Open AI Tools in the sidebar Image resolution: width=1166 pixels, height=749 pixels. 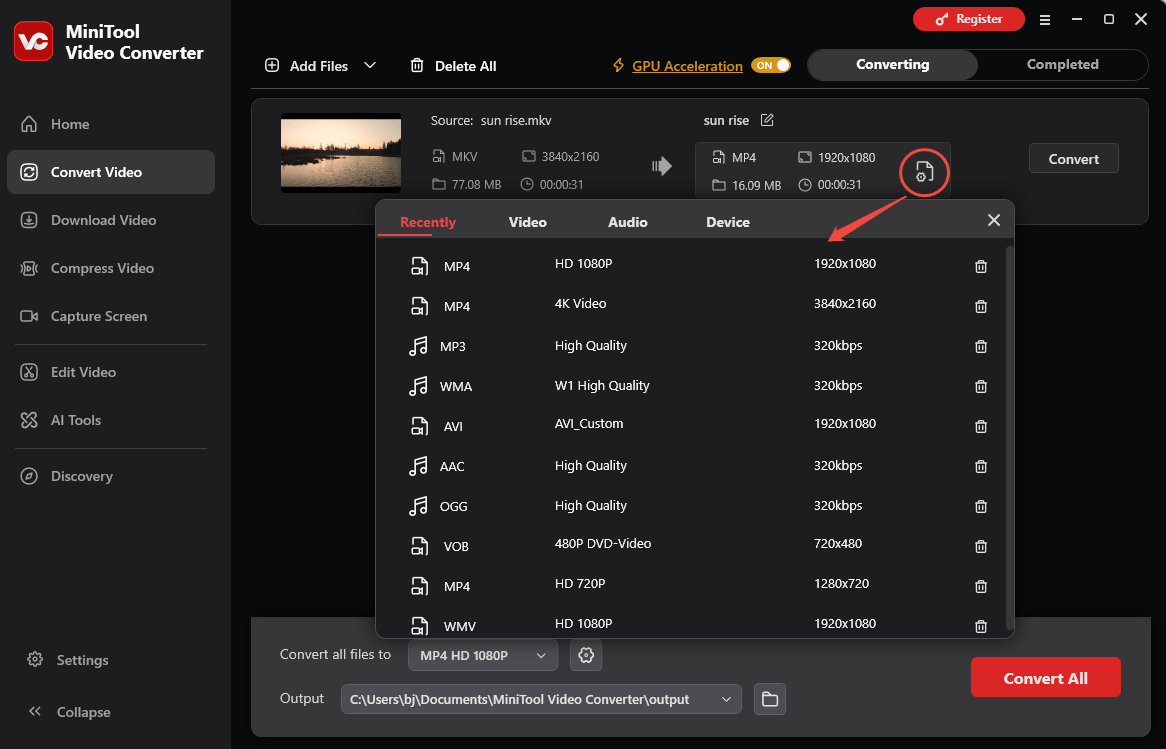pyautogui.click(x=111, y=420)
